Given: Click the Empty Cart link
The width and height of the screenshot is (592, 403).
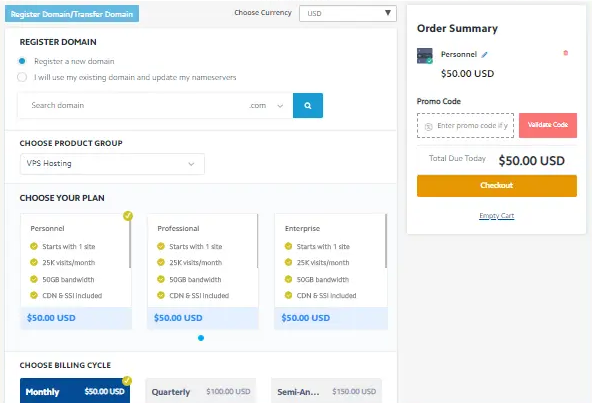Looking at the screenshot, I should [496, 216].
